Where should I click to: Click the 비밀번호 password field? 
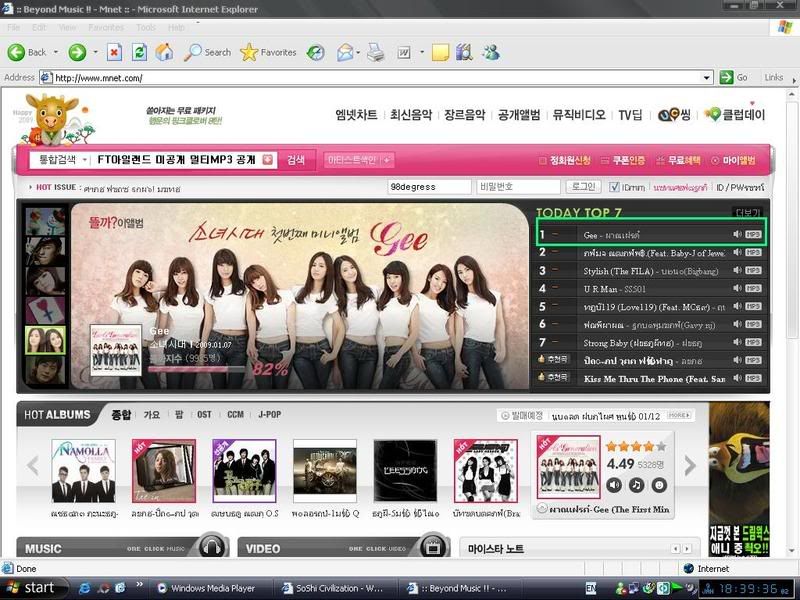point(518,187)
